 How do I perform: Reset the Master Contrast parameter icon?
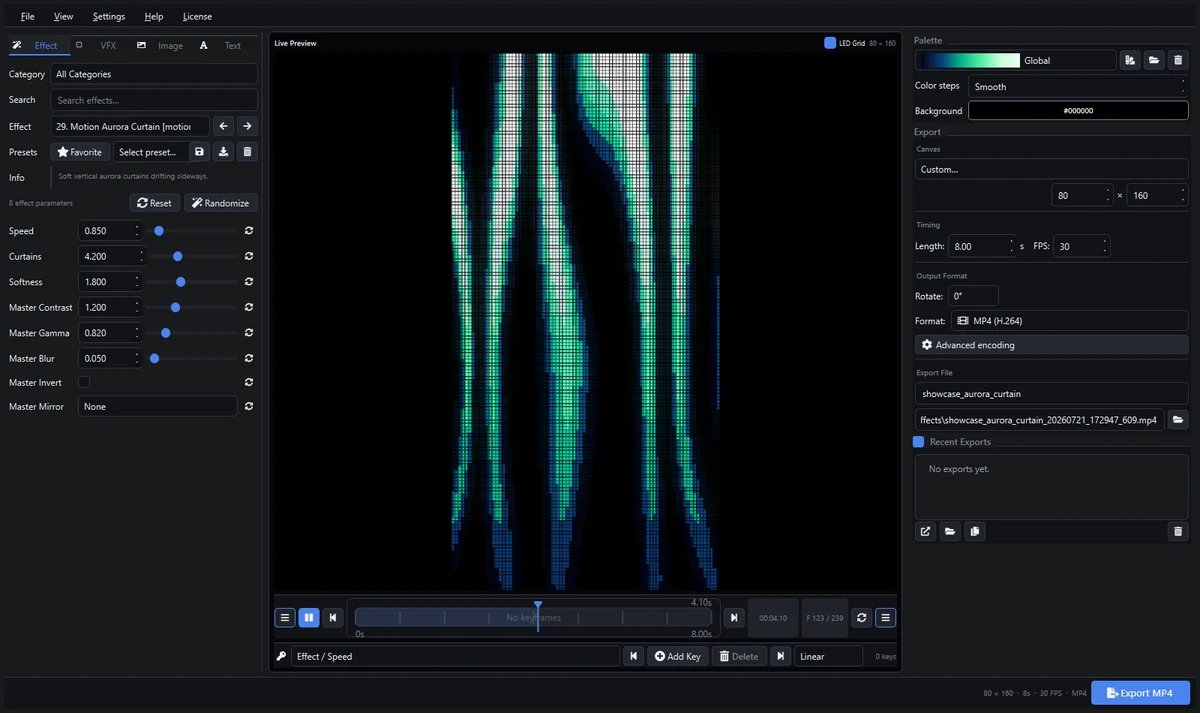(x=248, y=307)
